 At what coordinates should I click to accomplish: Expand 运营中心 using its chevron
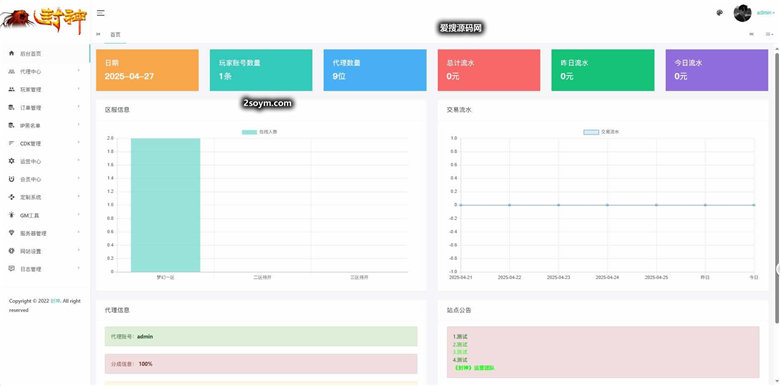[x=79, y=161]
